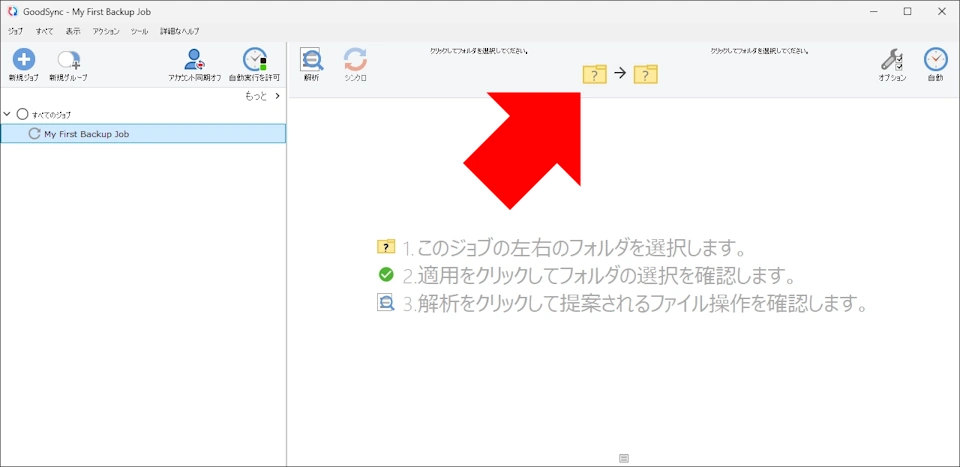The height and width of the screenshot is (467, 960).
Task: Open the すべて menu
Action: (44, 31)
